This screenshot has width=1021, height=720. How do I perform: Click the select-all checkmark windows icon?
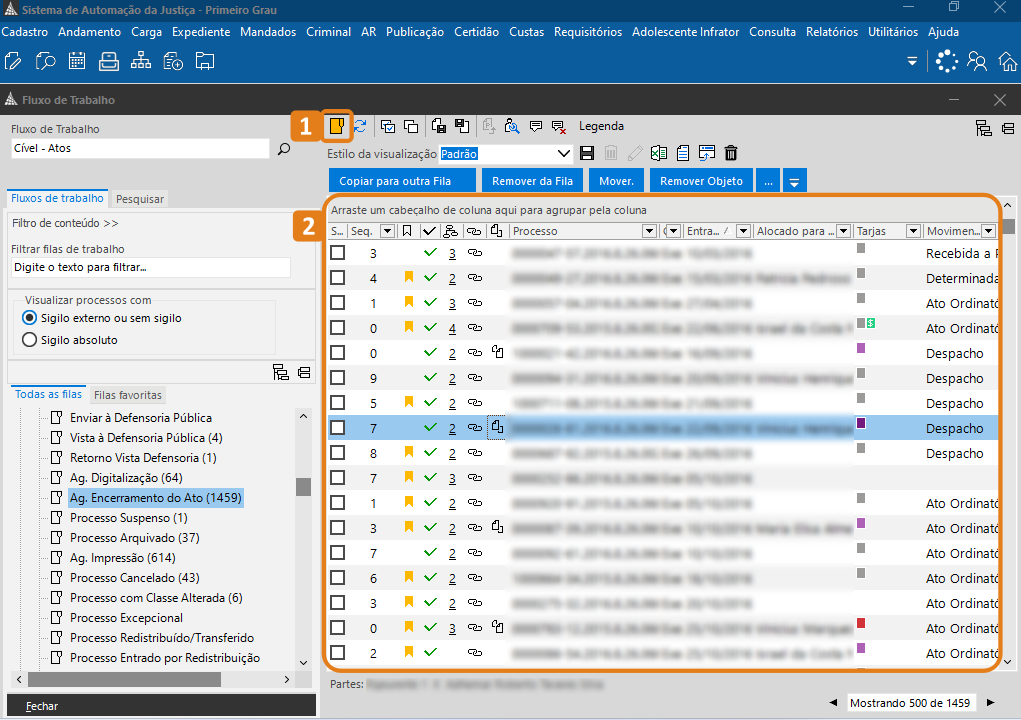point(388,126)
